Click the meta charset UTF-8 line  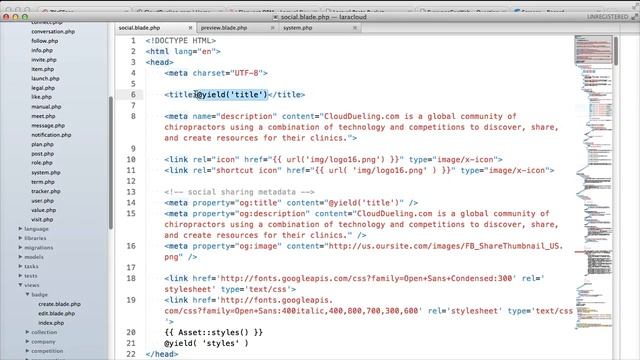[x=216, y=73]
